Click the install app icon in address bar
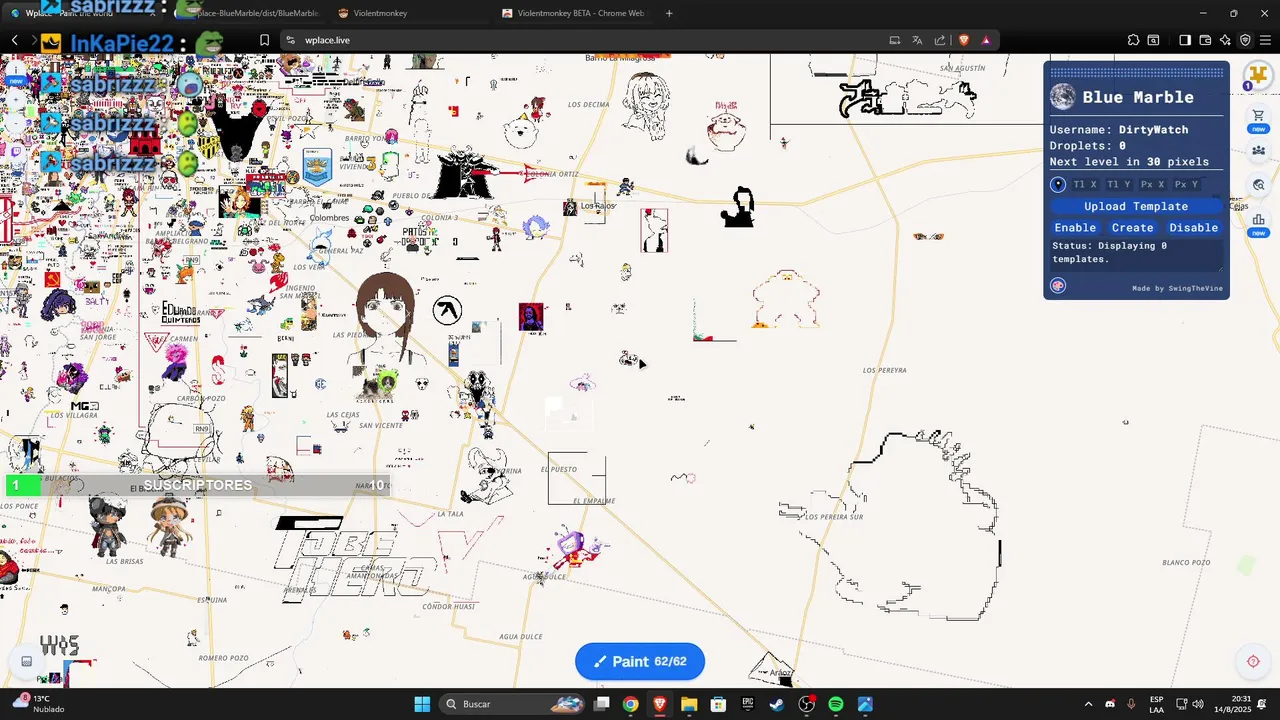The height and width of the screenshot is (720, 1280). click(895, 40)
